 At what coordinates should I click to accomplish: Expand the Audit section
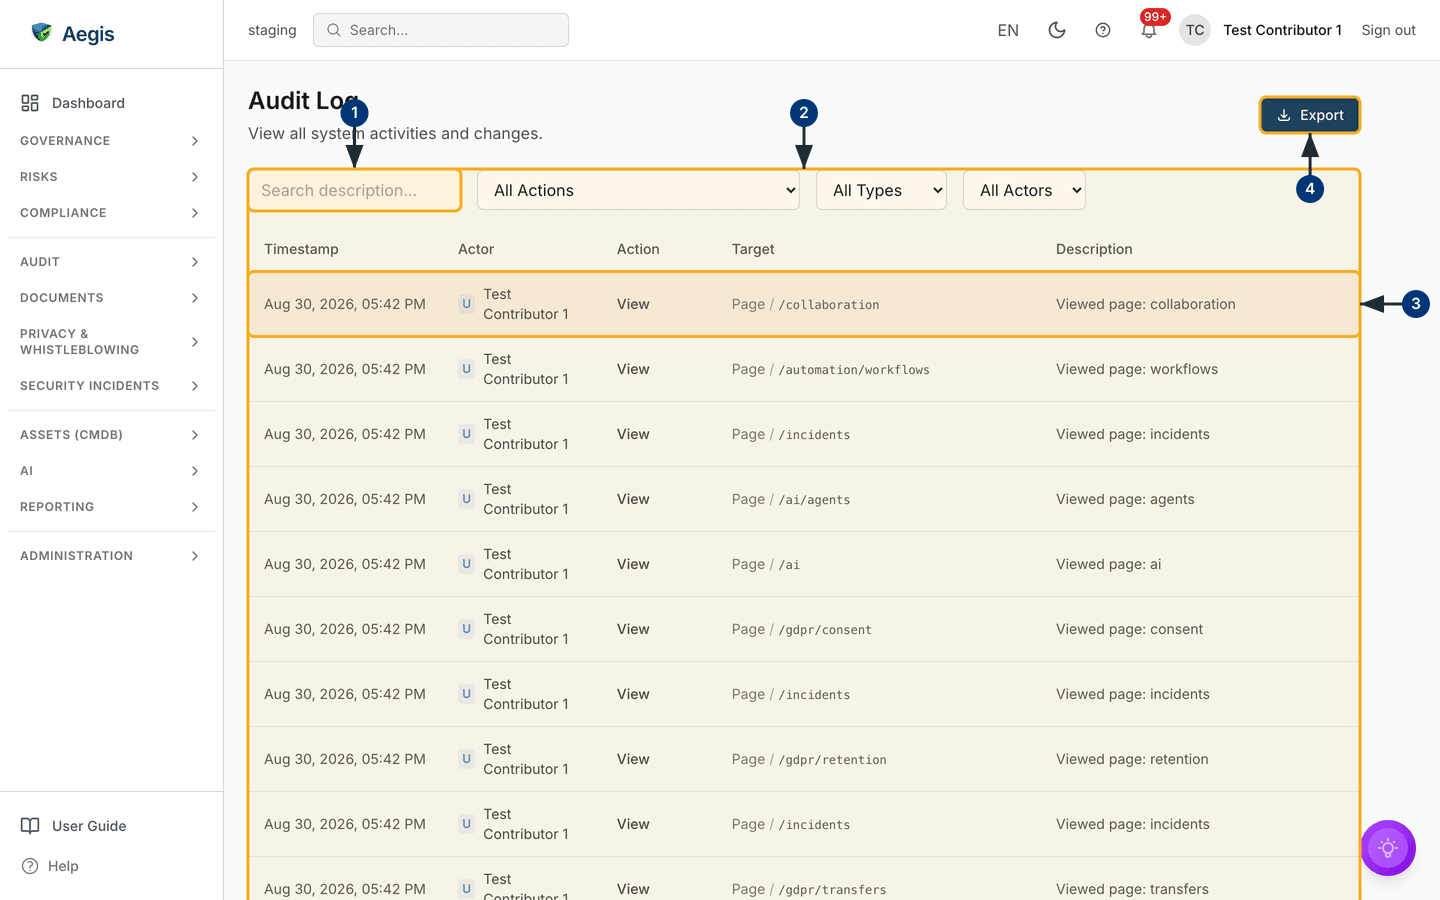coord(111,262)
